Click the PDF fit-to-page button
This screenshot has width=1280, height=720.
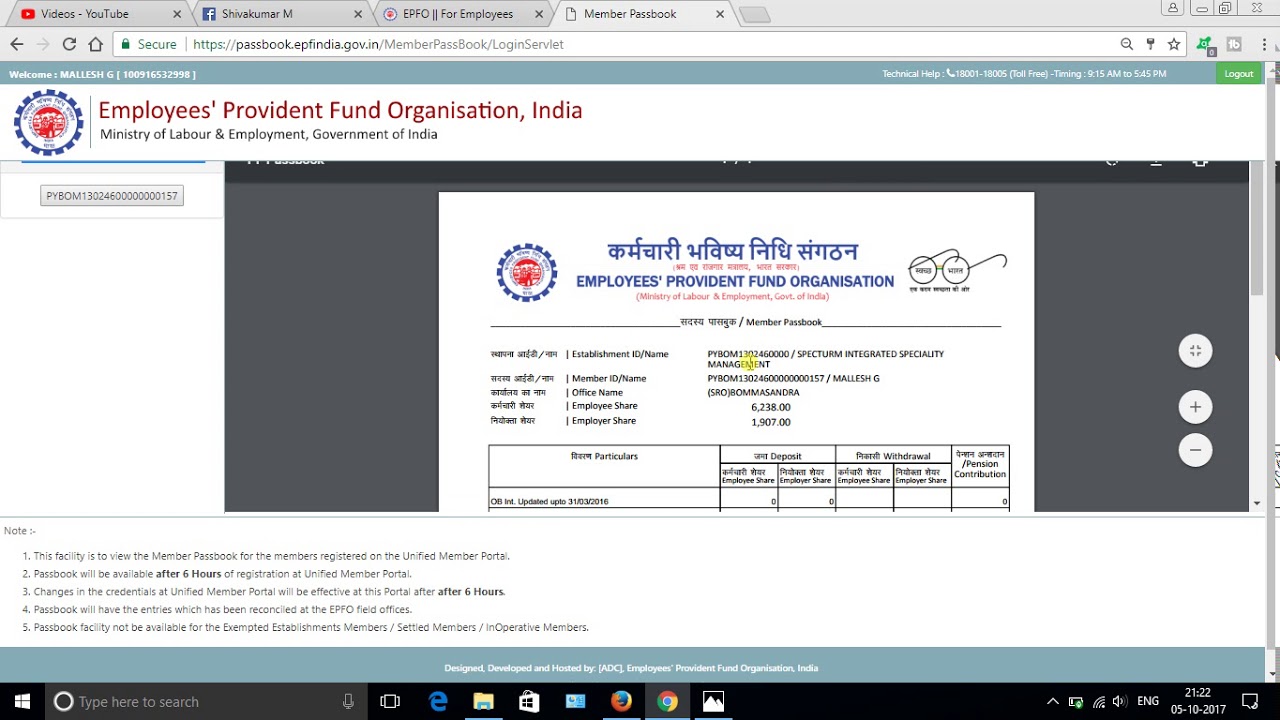click(1195, 350)
